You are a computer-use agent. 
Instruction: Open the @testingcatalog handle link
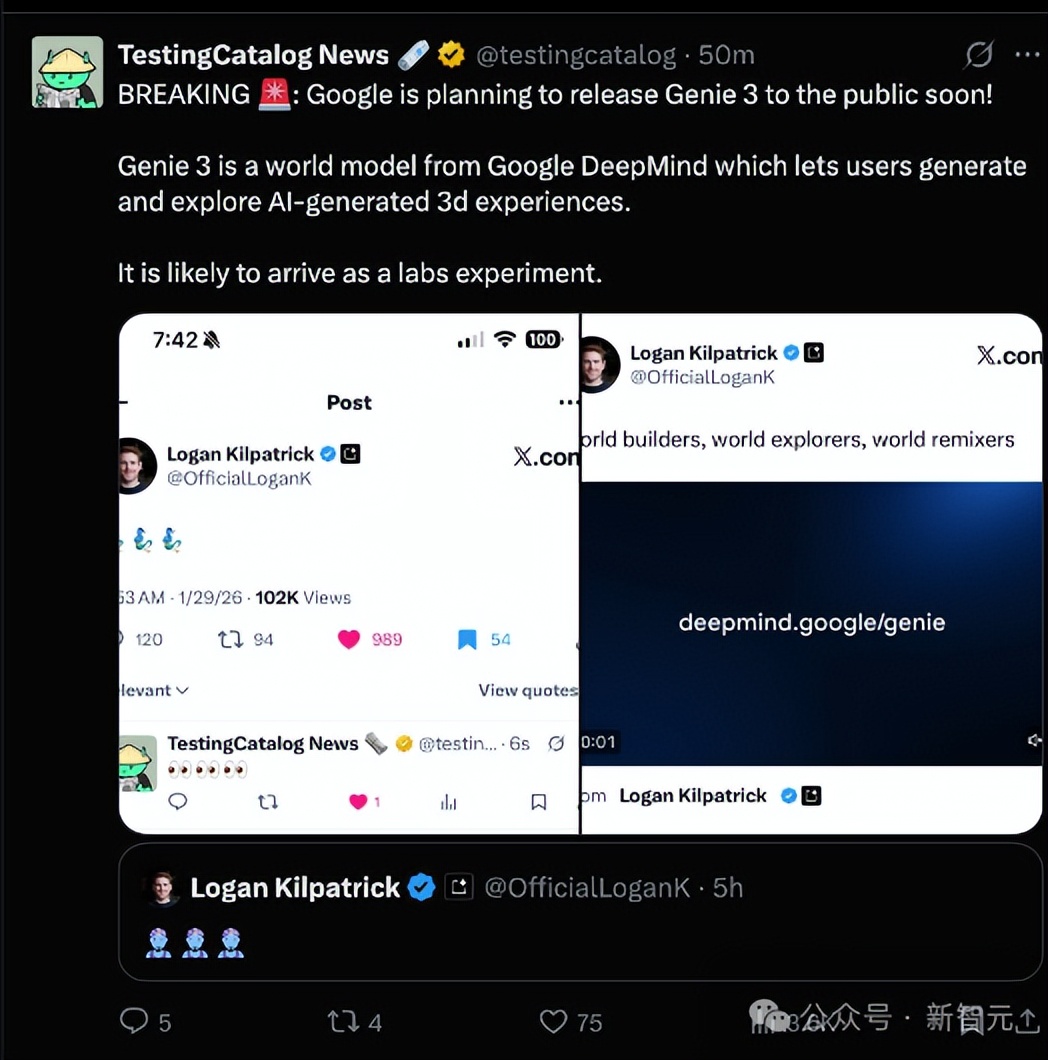pyautogui.click(x=575, y=55)
